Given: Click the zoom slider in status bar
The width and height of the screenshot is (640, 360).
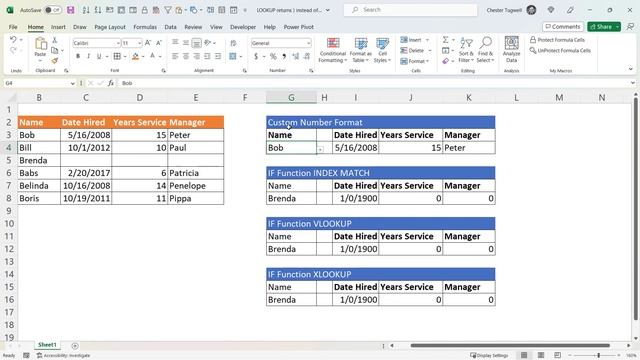Looking at the screenshot, I should pos(598,356).
